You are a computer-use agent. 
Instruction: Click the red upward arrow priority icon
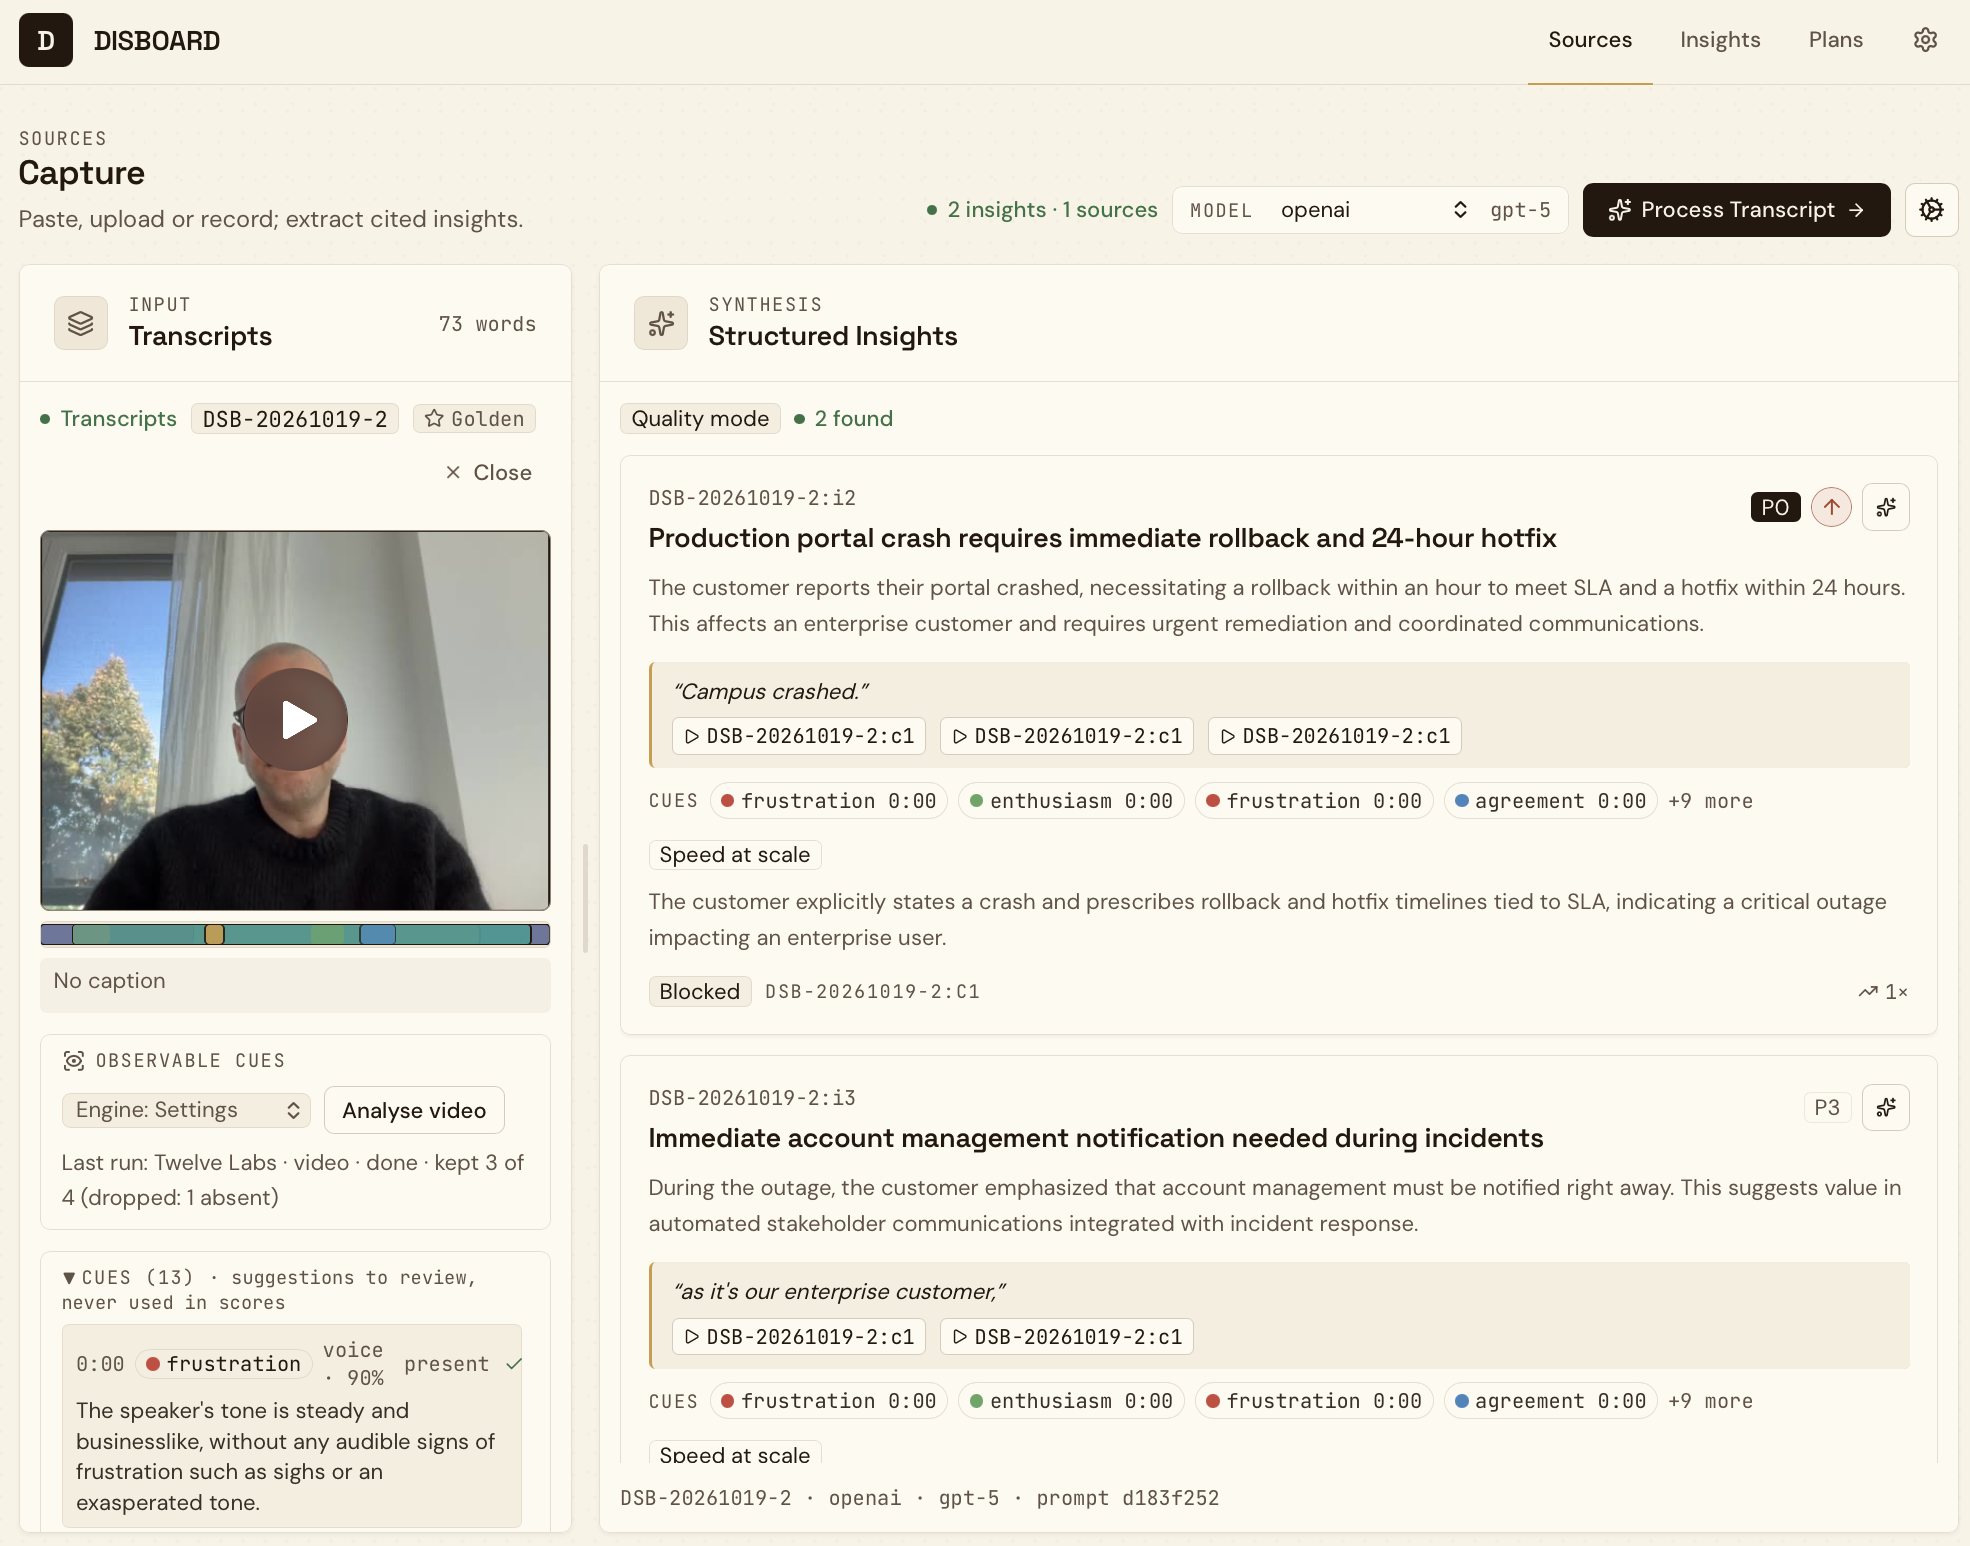(1831, 507)
